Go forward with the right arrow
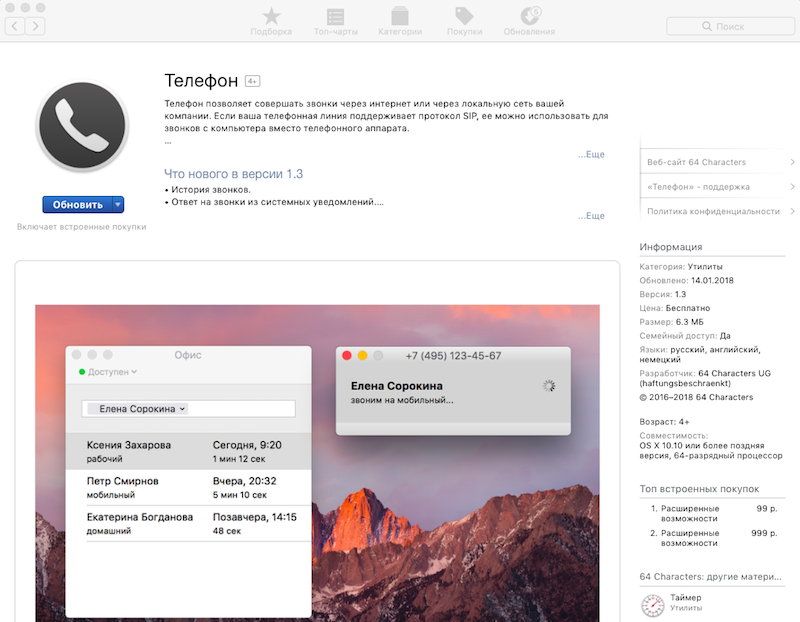Screen dimensions: 800x622 (36, 26)
